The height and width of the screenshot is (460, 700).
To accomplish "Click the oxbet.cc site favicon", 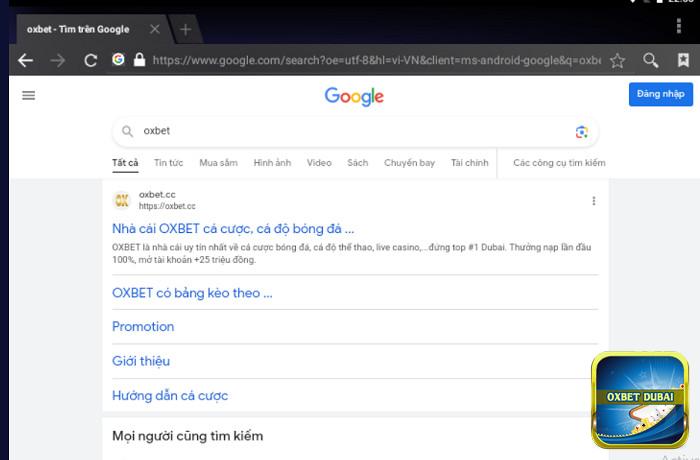I will [x=121, y=200].
